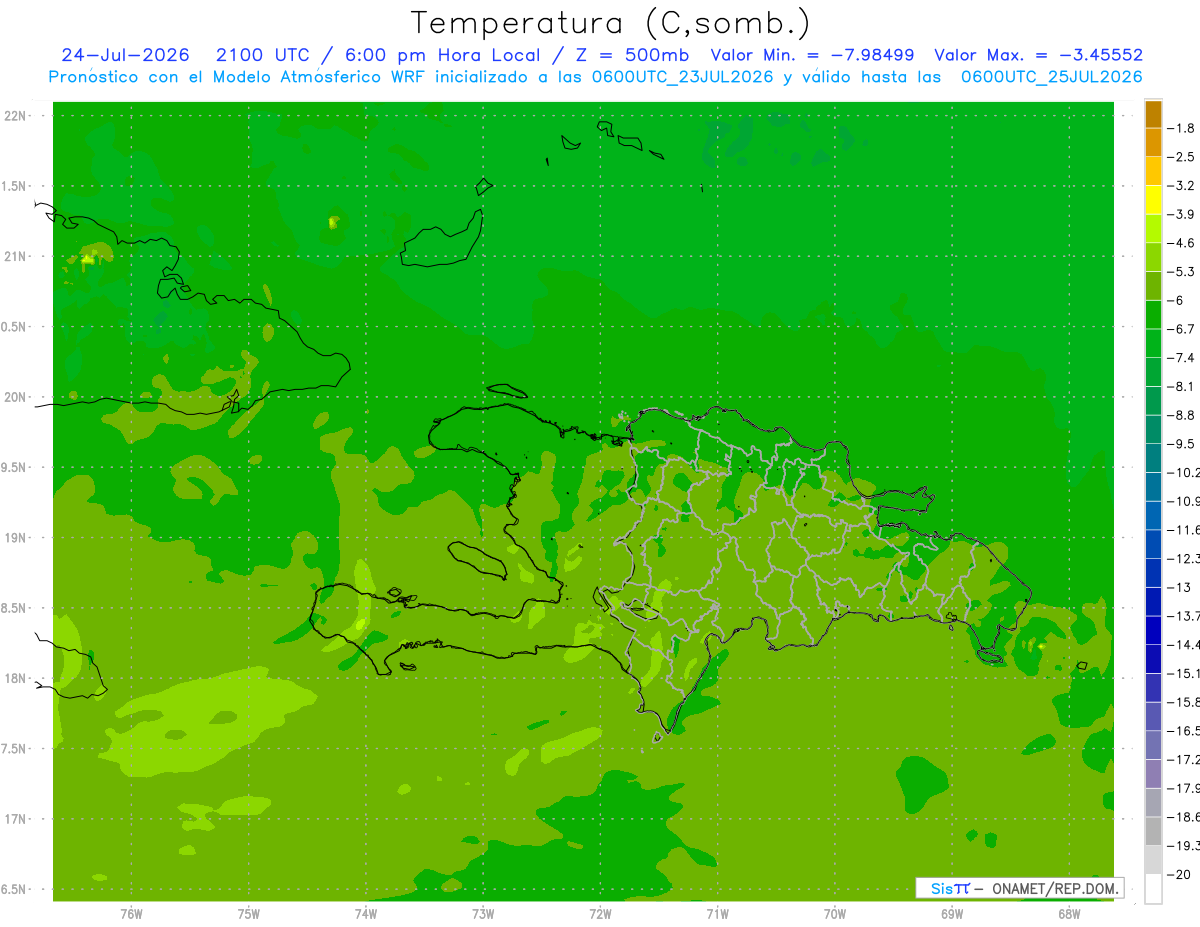Click the '2100 UTC' time label
This screenshot has height=927, width=1200.
265,55
